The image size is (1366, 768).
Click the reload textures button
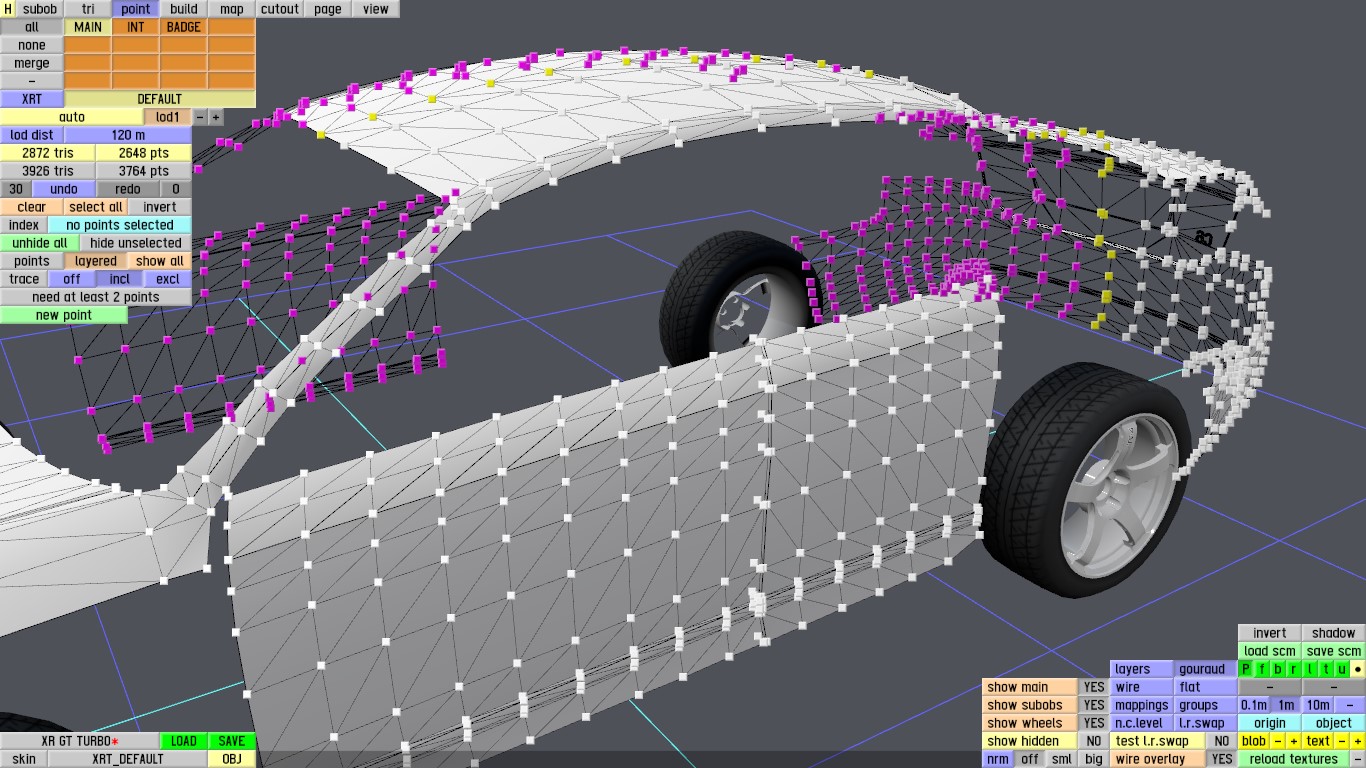[x=1294, y=759]
